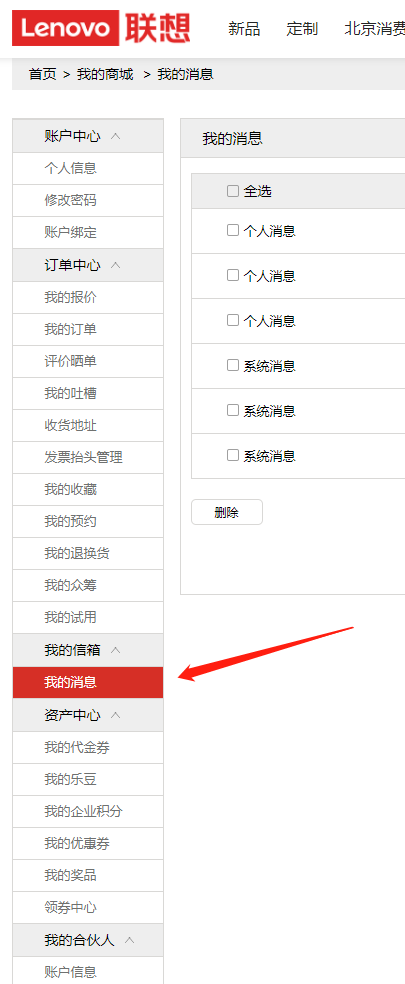Collapse the 订单中心 section chevron

pyautogui.click(x=116, y=265)
